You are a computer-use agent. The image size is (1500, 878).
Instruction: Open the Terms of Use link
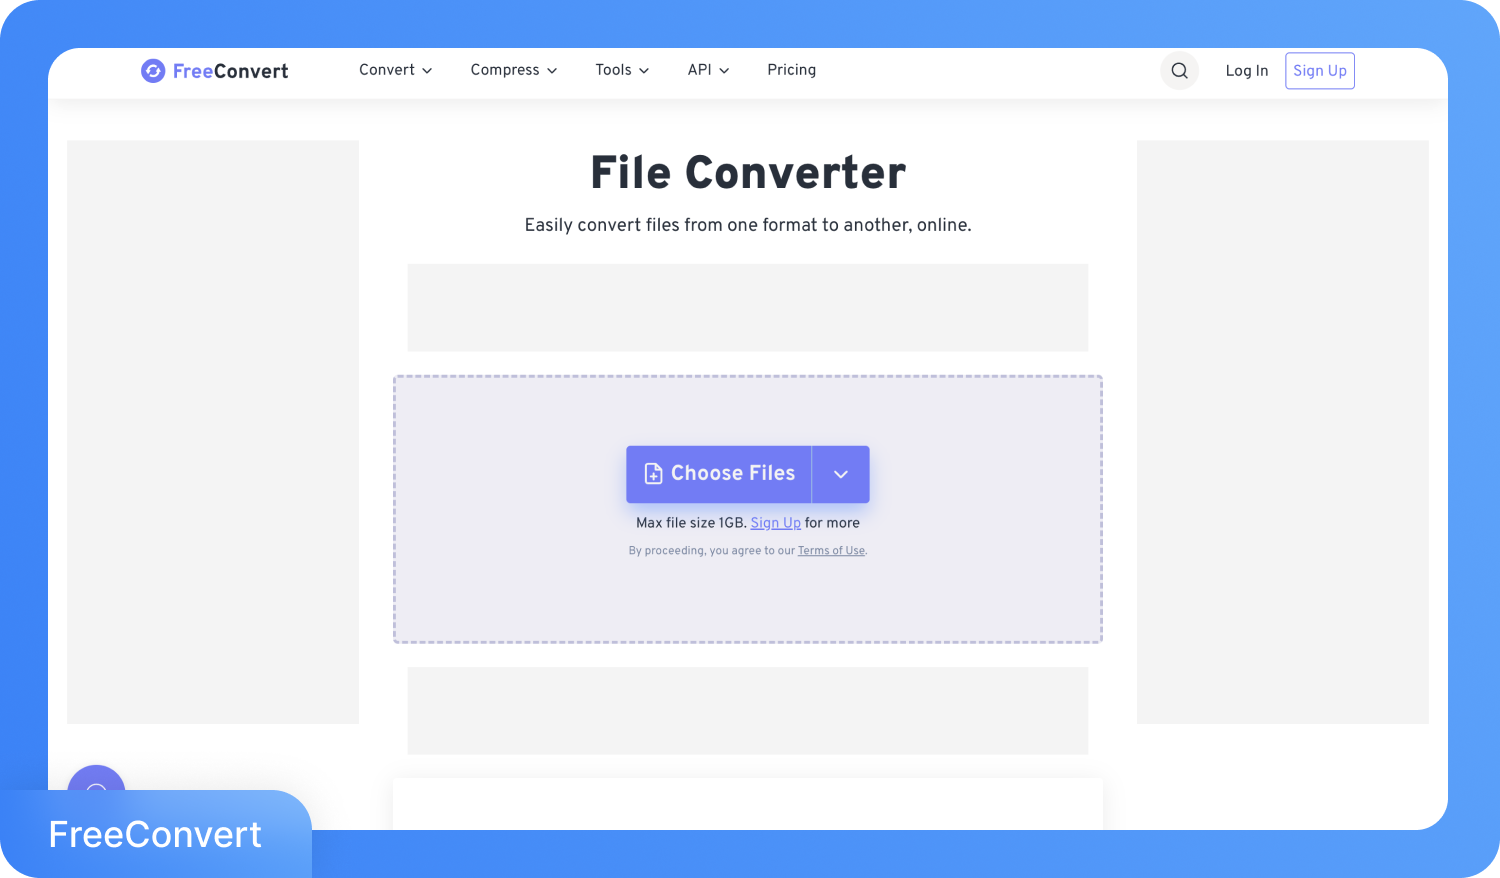coord(831,550)
